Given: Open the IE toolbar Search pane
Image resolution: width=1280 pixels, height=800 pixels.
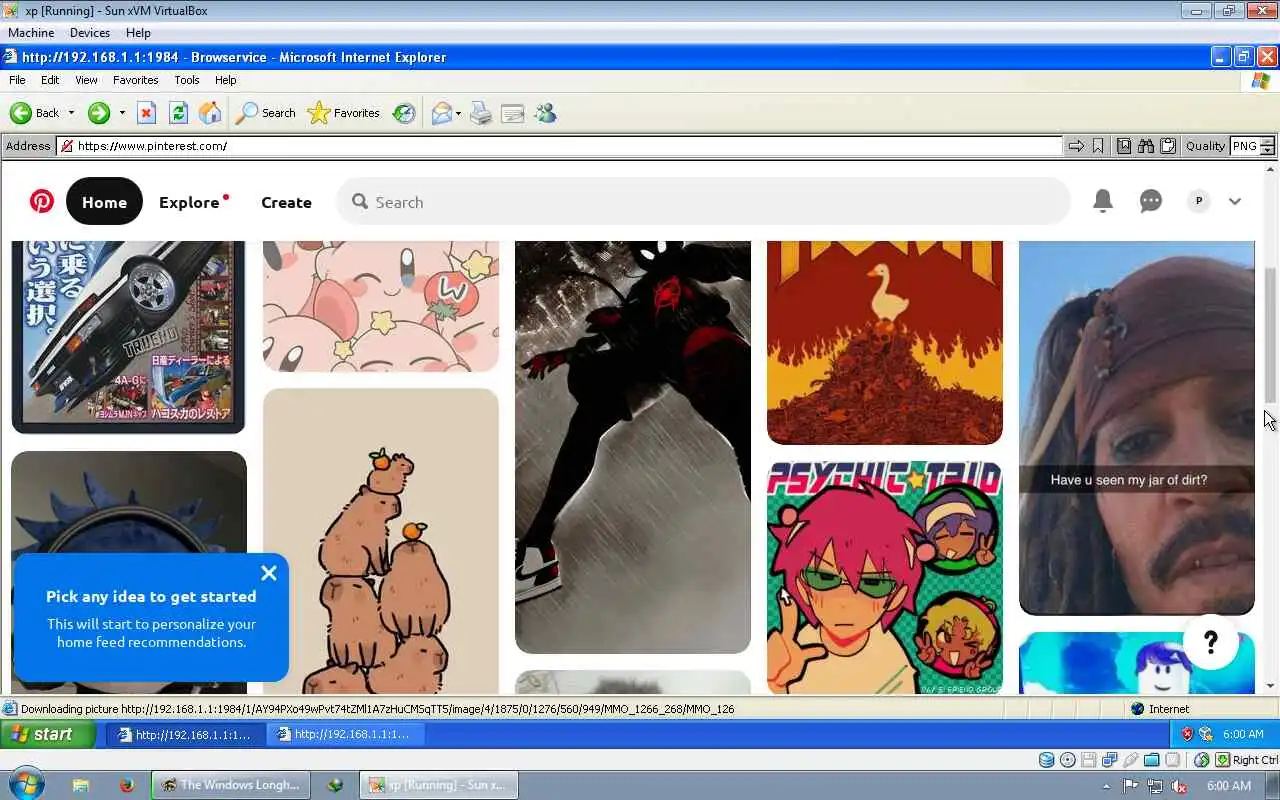Looking at the screenshot, I should 265,113.
